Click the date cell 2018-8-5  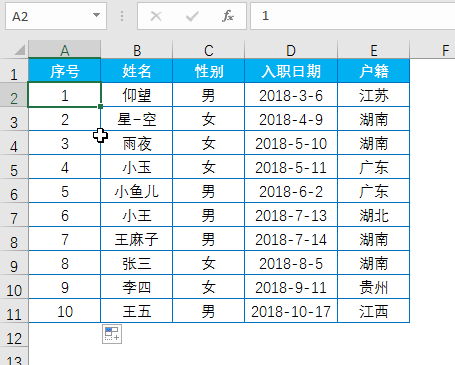[291, 263]
